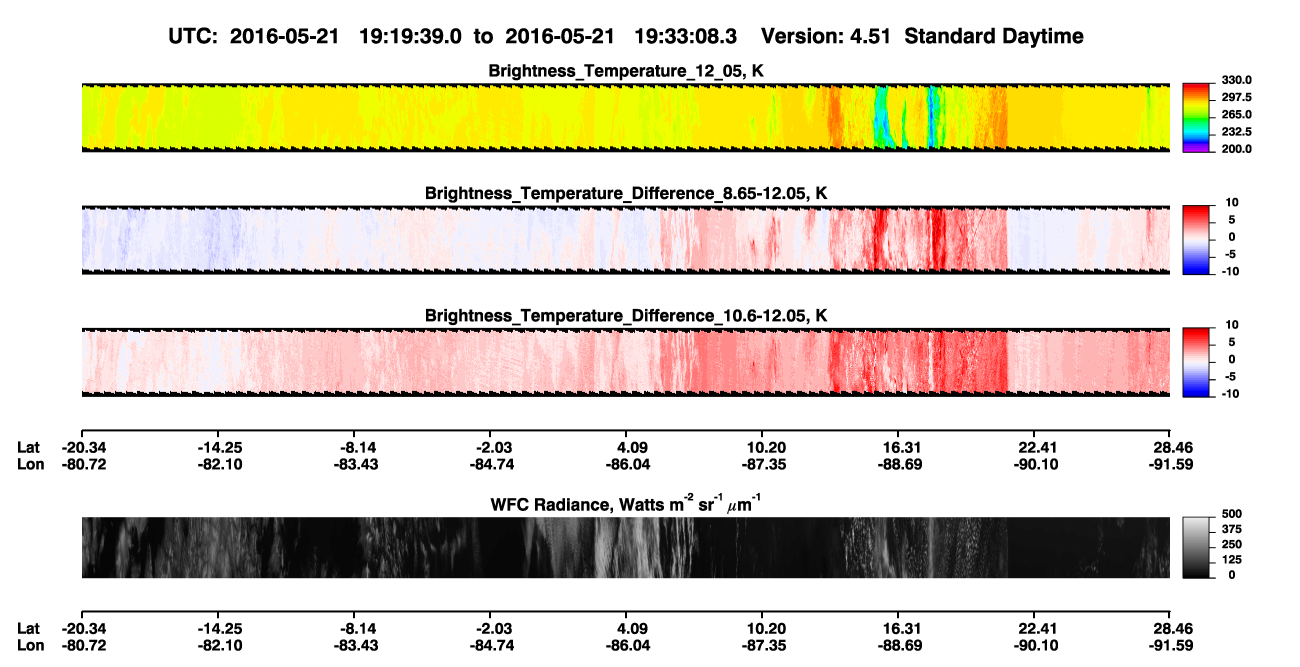Image resolution: width=1300 pixels, height=667 pixels.
Task: Click latitude 4.09 under the 10.6-12.05 panel
Action: (x=626, y=448)
